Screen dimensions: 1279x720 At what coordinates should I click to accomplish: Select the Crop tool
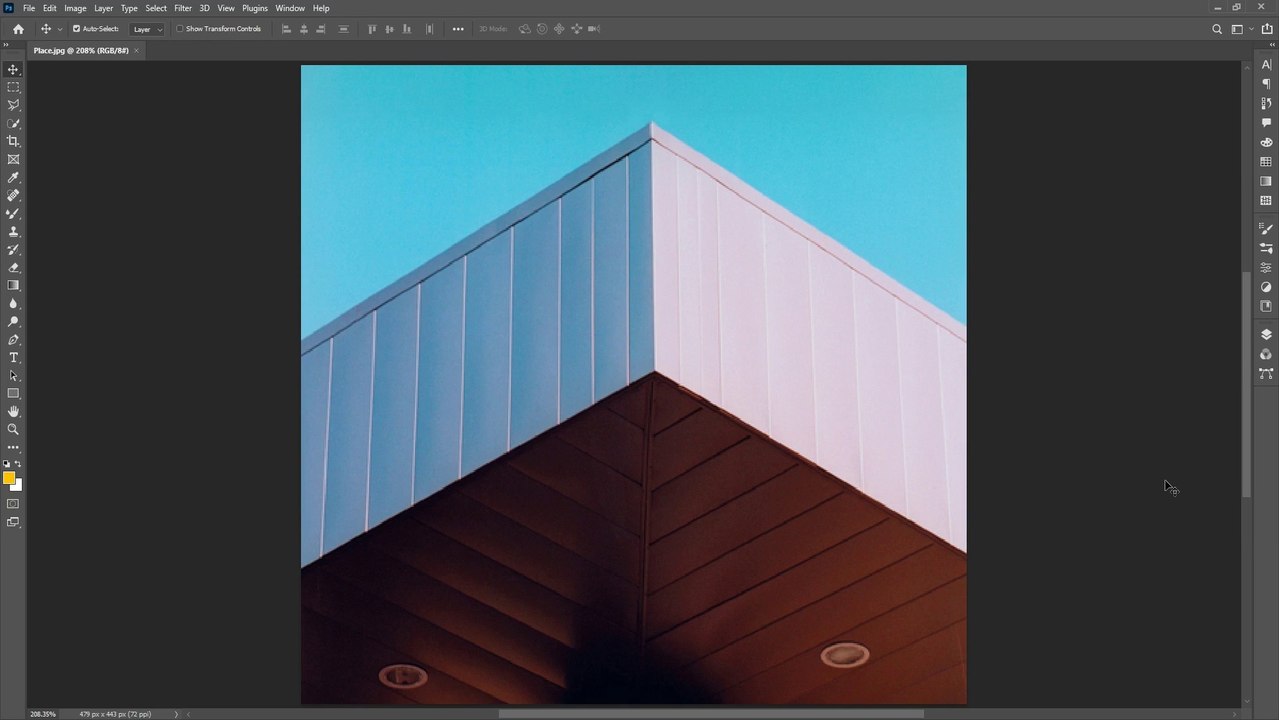pyautogui.click(x=13, y=141)
